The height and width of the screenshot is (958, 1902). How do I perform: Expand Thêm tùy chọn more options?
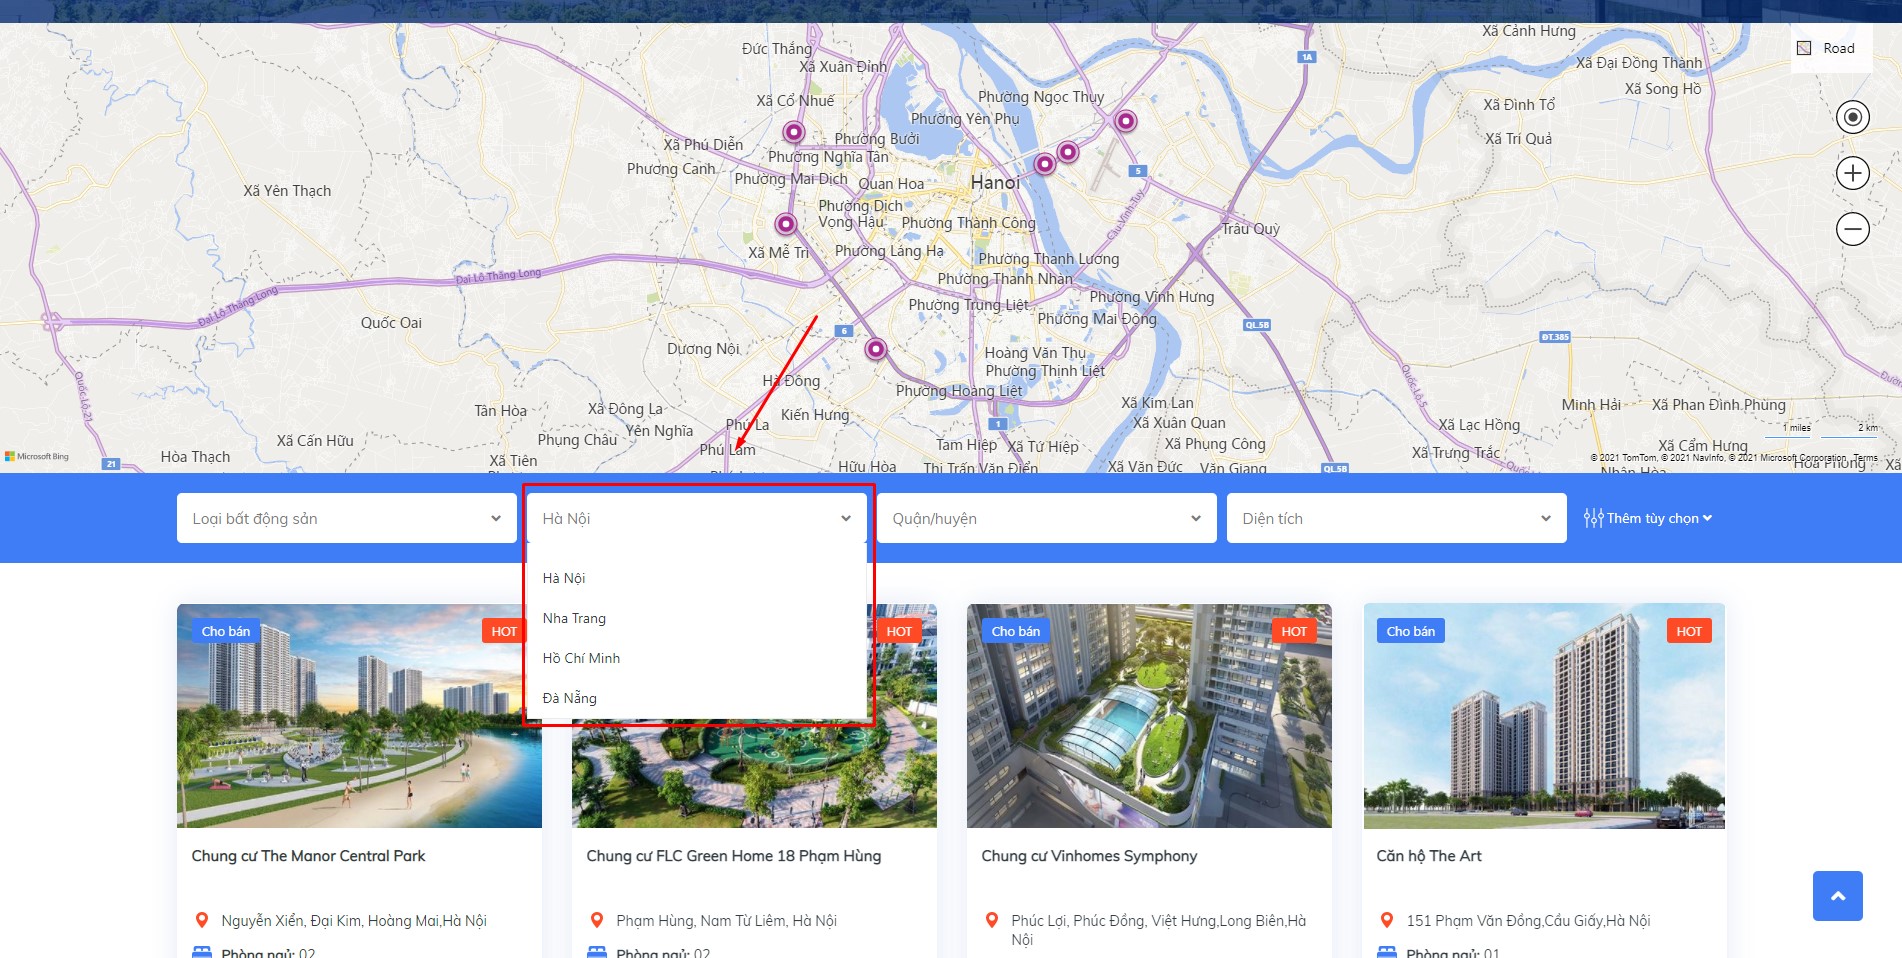(x=1659, y=518)
